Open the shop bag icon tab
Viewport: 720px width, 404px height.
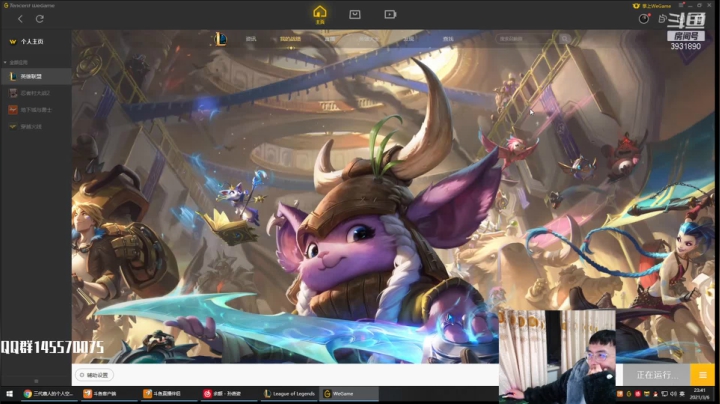(355, 15)
